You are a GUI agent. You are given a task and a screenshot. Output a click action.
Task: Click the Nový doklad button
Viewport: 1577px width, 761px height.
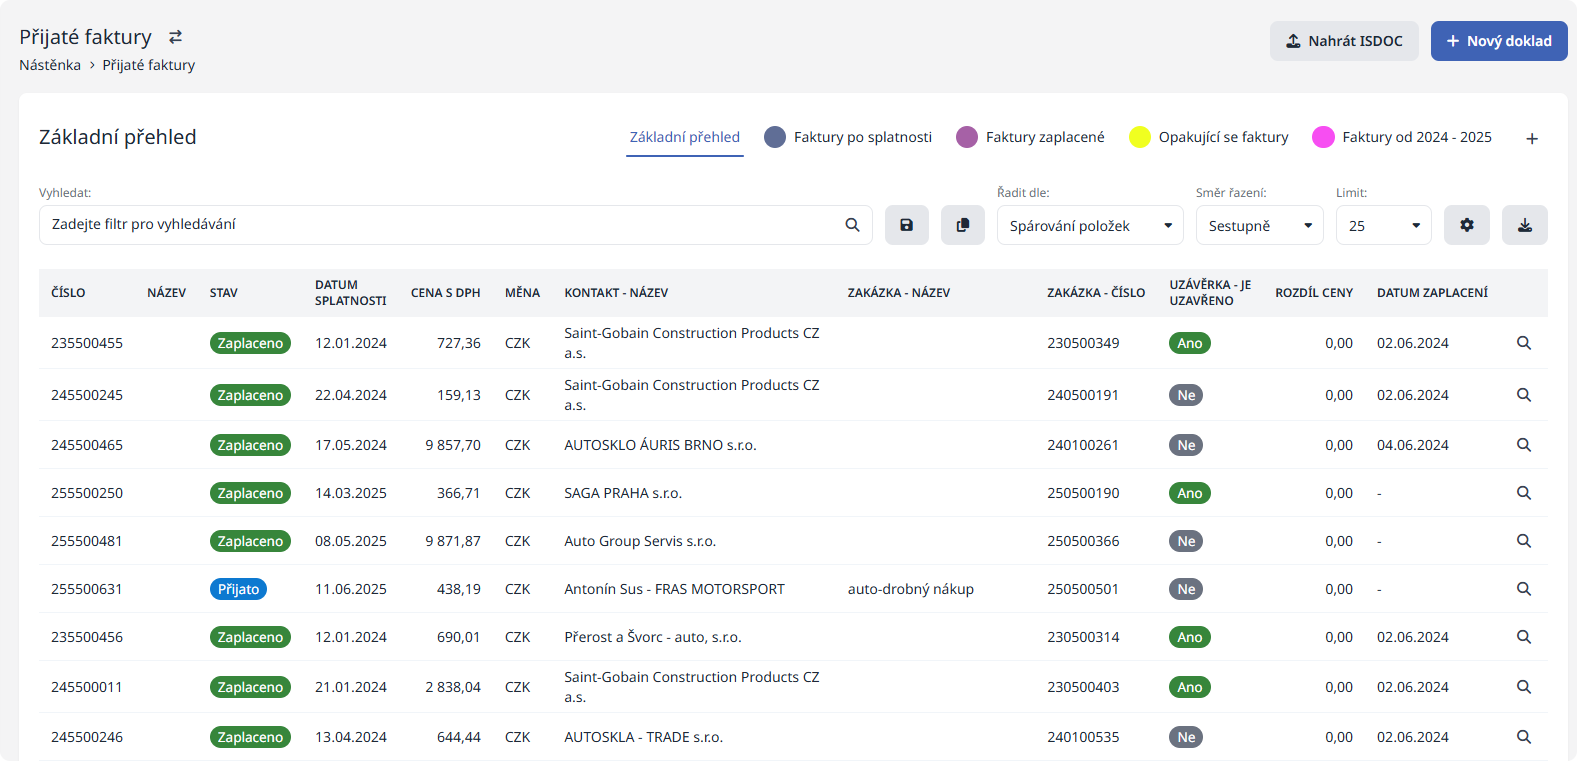click(1498, 41)
